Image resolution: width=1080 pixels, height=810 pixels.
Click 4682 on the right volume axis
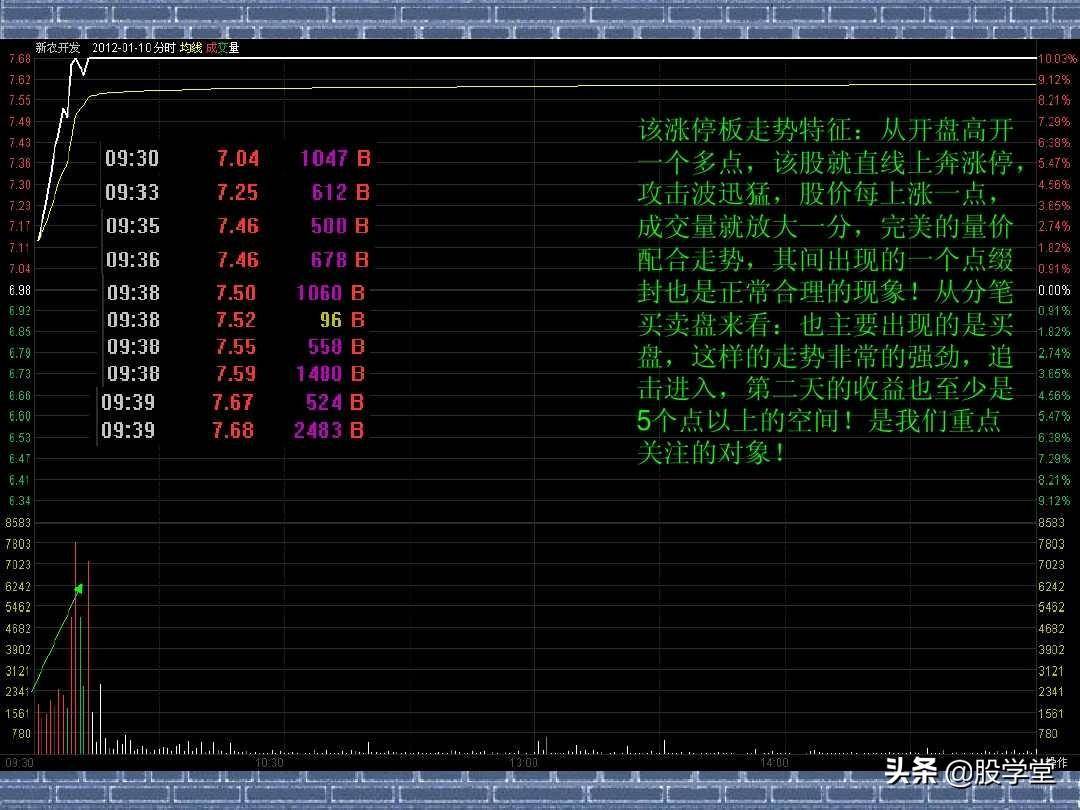pyautogui.click(x=1051, y=628)
